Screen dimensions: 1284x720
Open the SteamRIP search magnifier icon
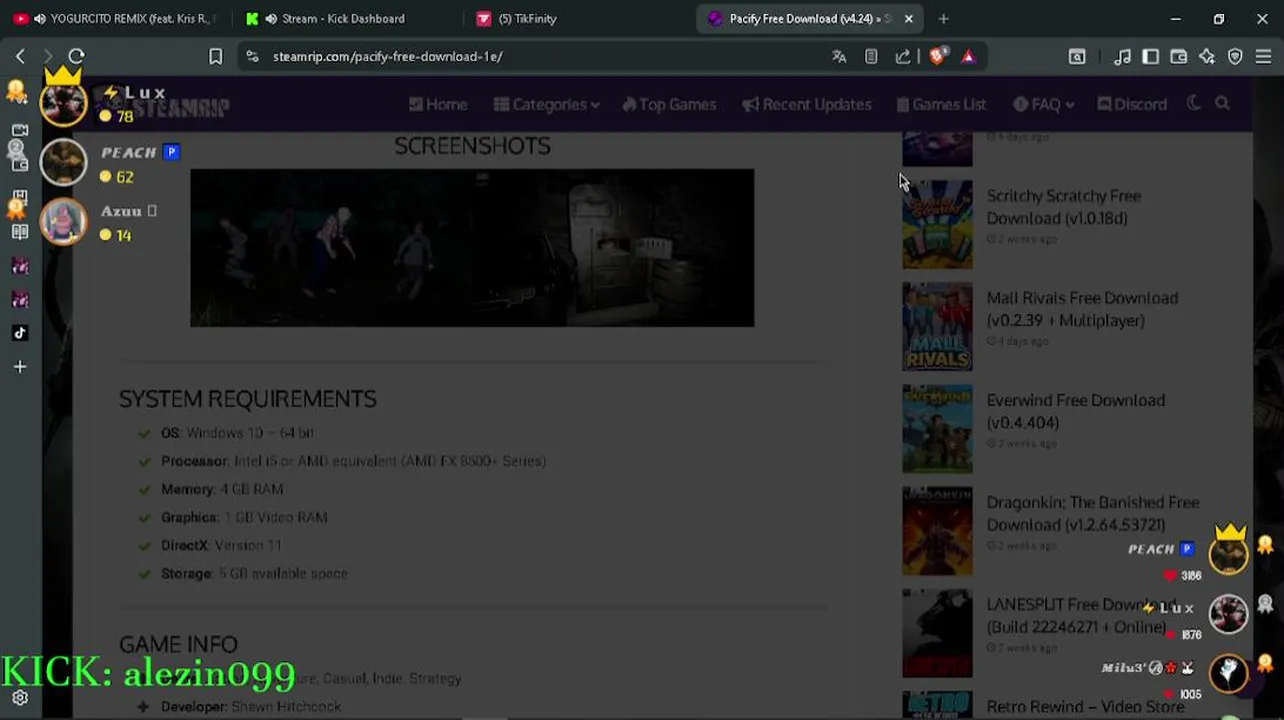[1222, 103]
